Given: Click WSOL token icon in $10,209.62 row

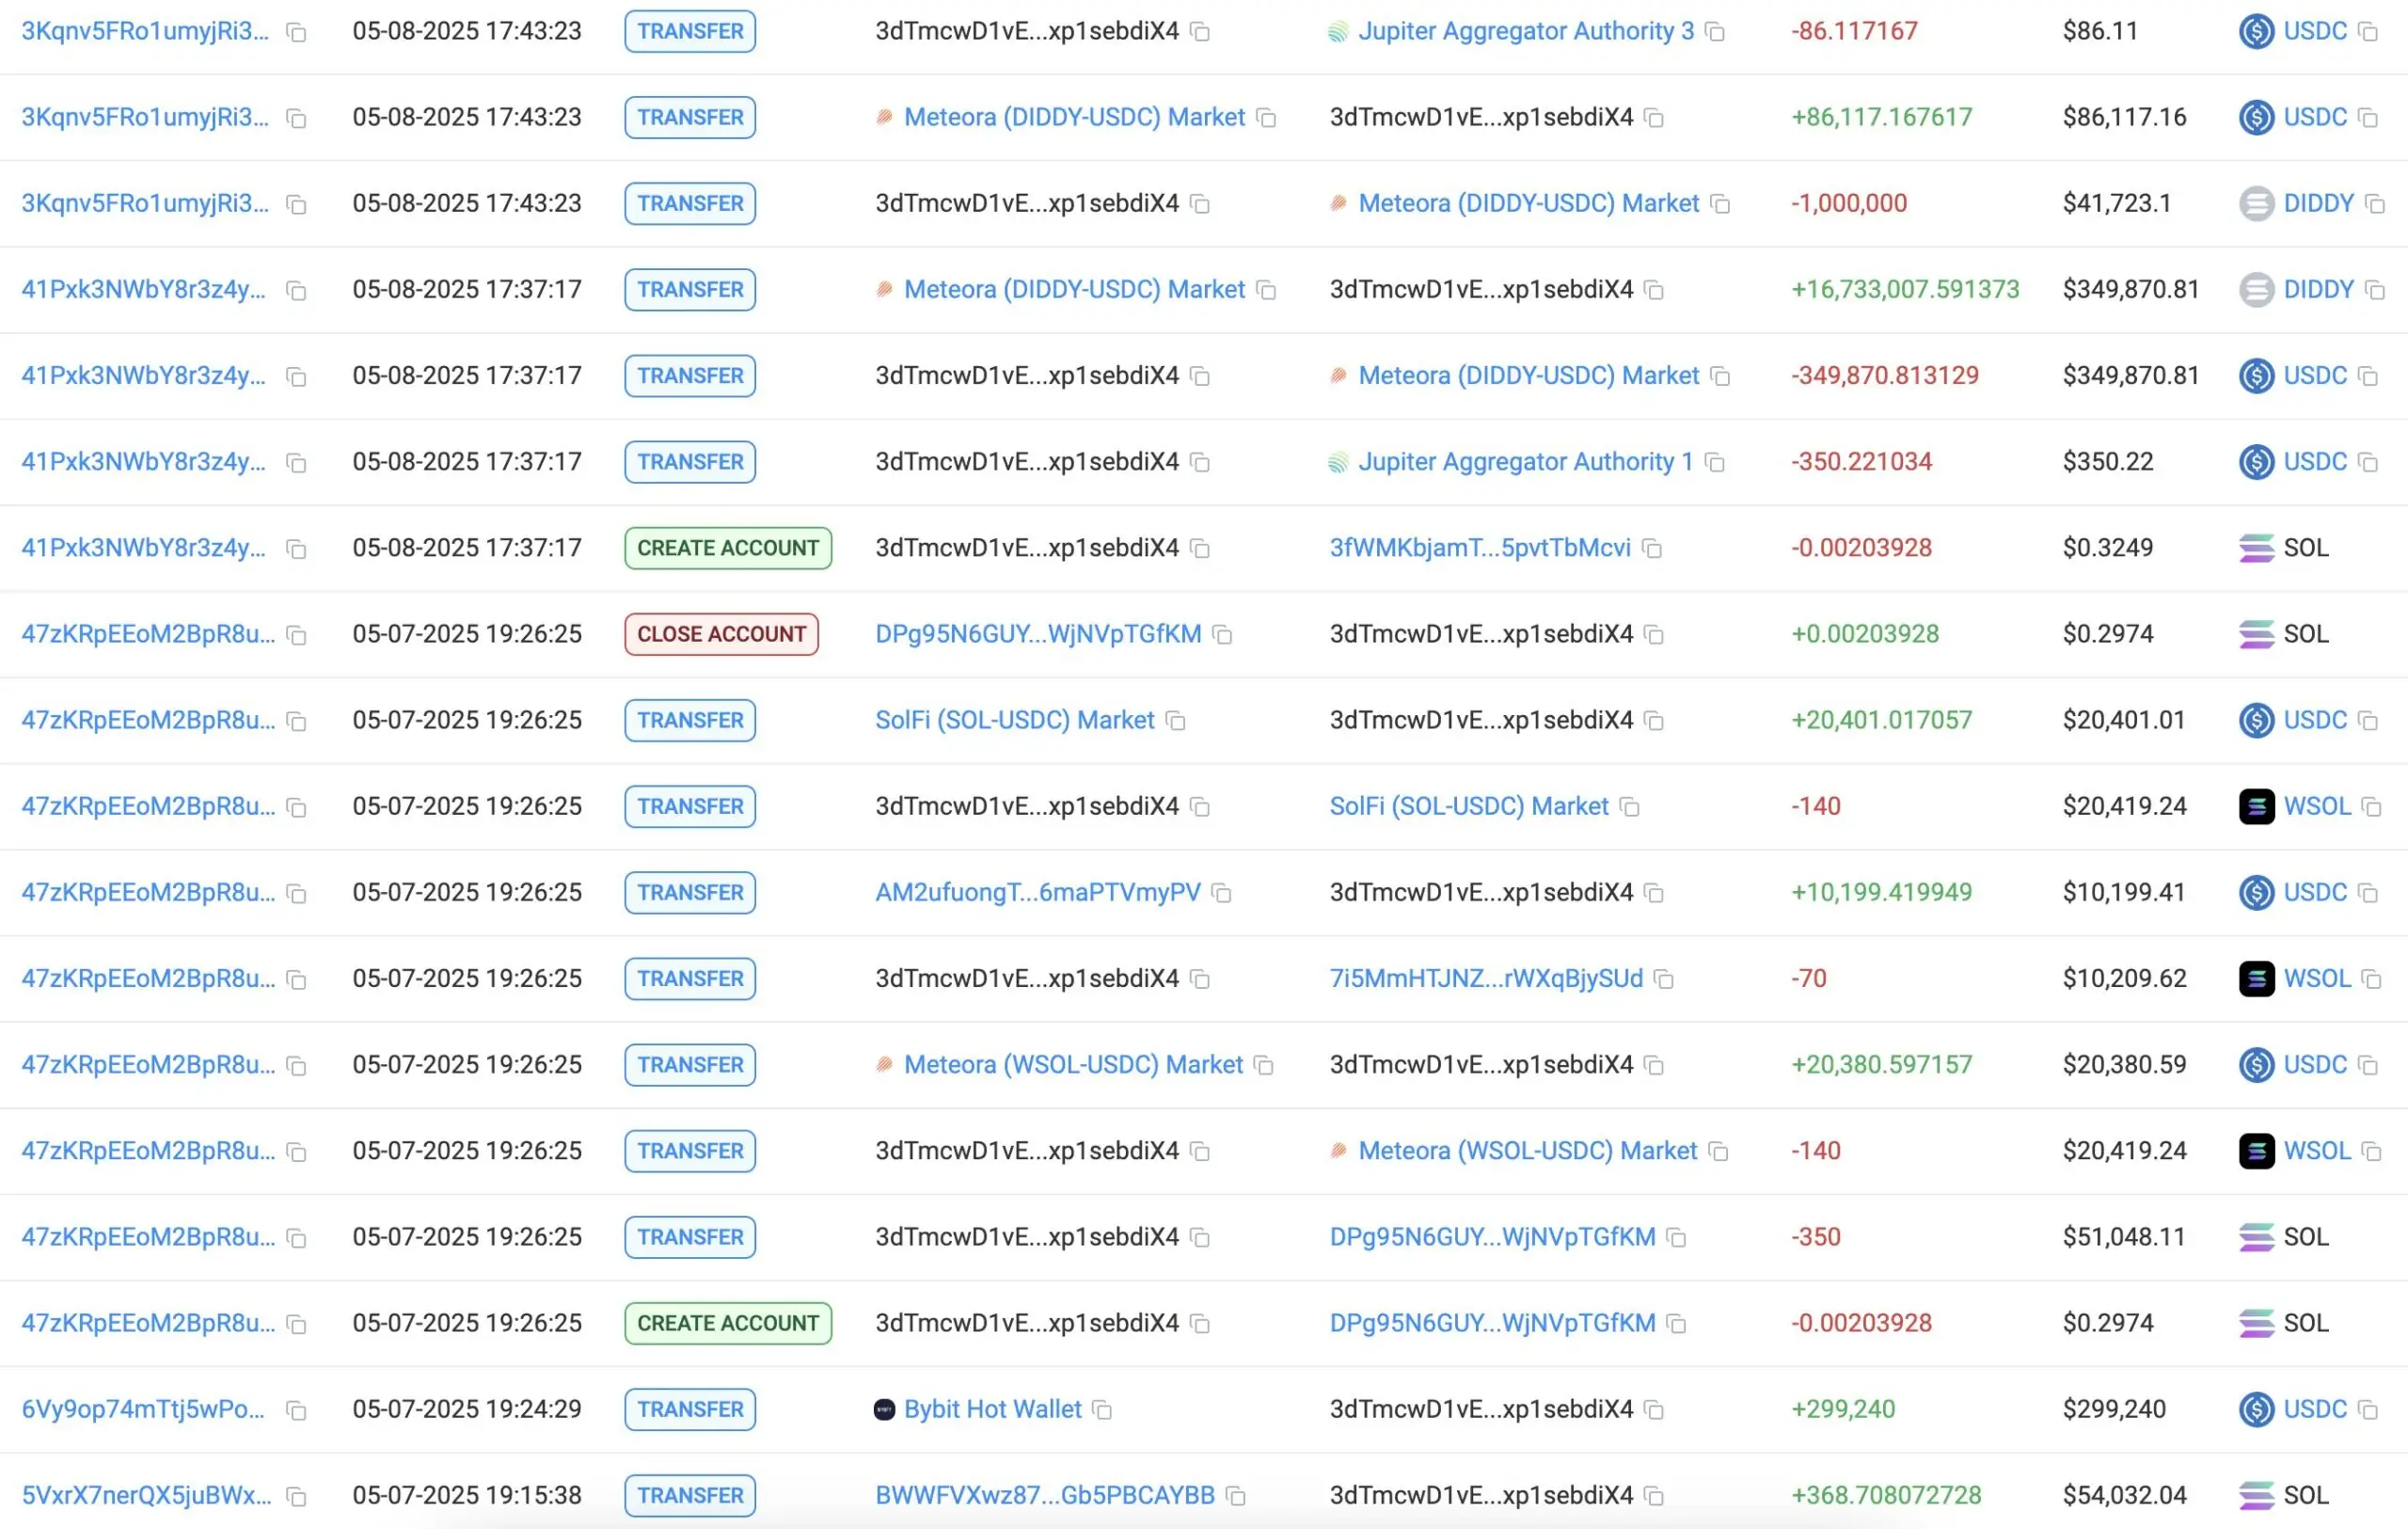Looking at the screenshot, I should coord(2256,978).
